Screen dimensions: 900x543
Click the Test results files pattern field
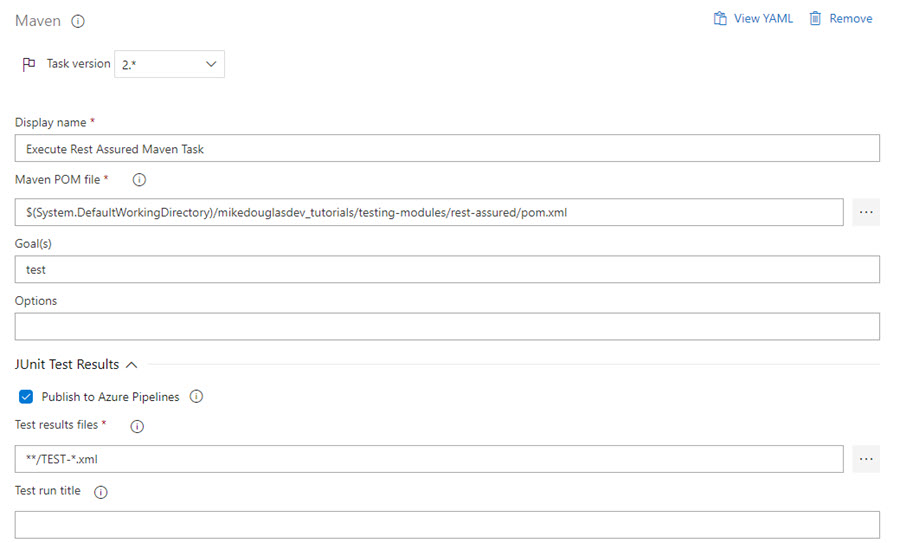coord(429,459)
